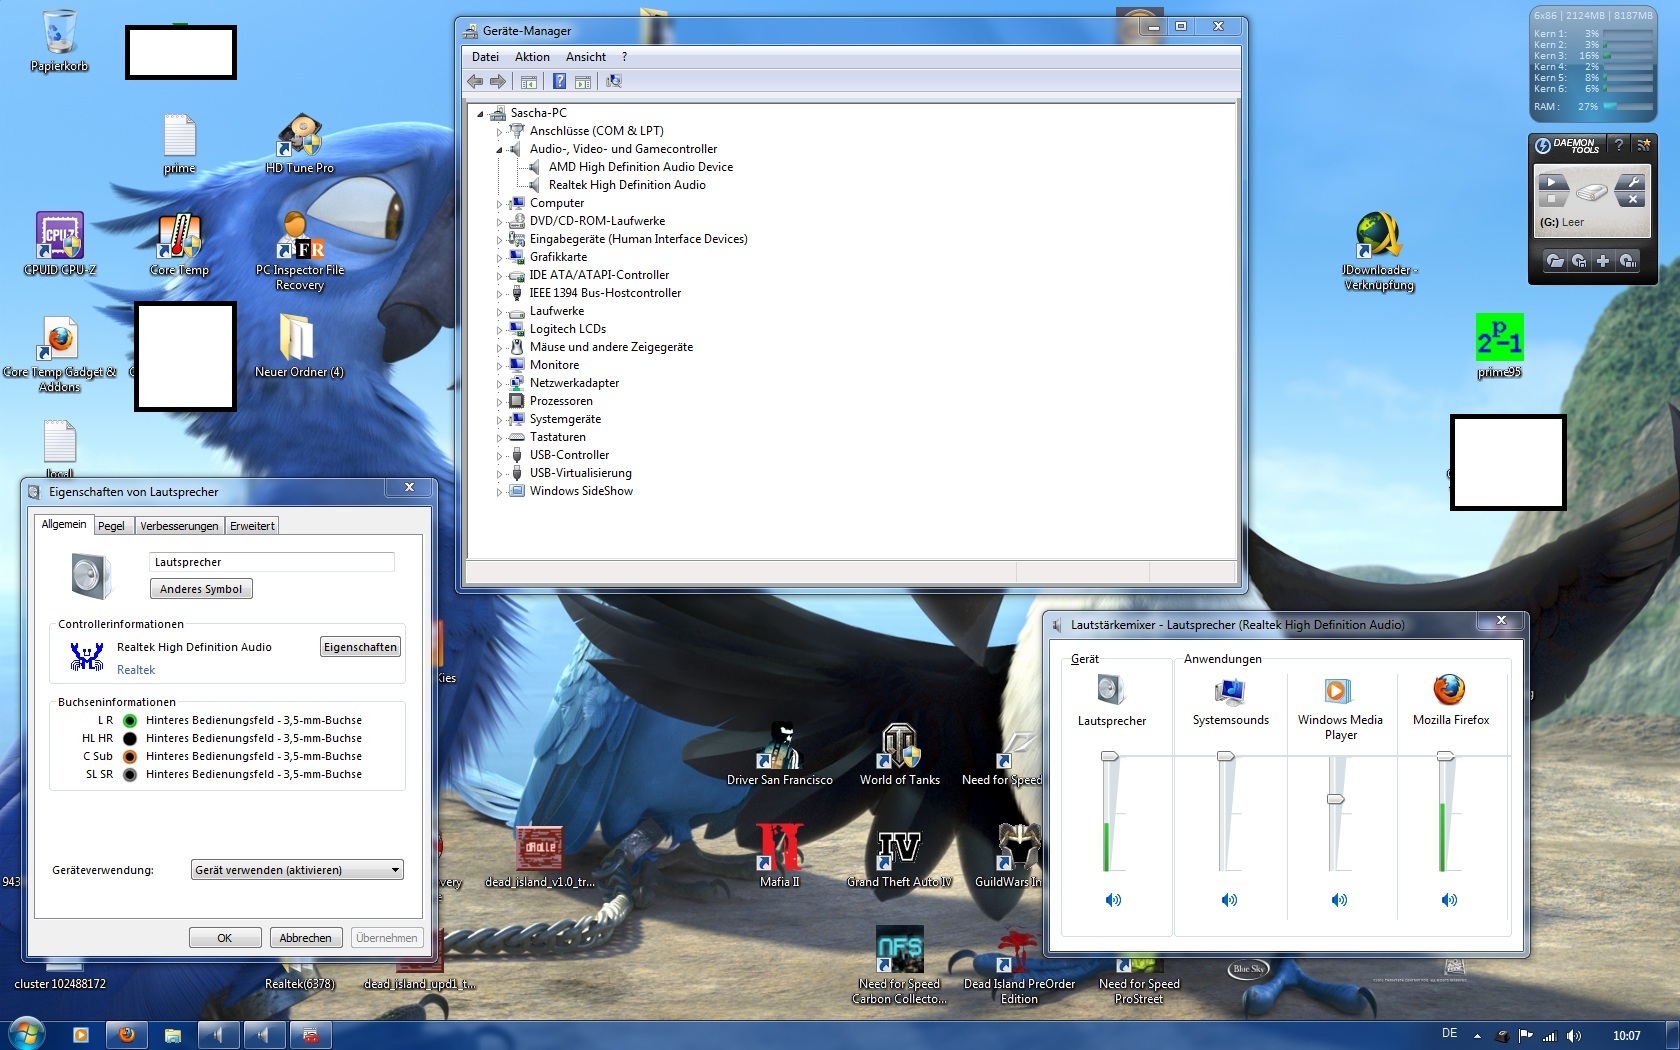
Task: Click DE language indicator in taskbar
Action: coord(1450,1034)
